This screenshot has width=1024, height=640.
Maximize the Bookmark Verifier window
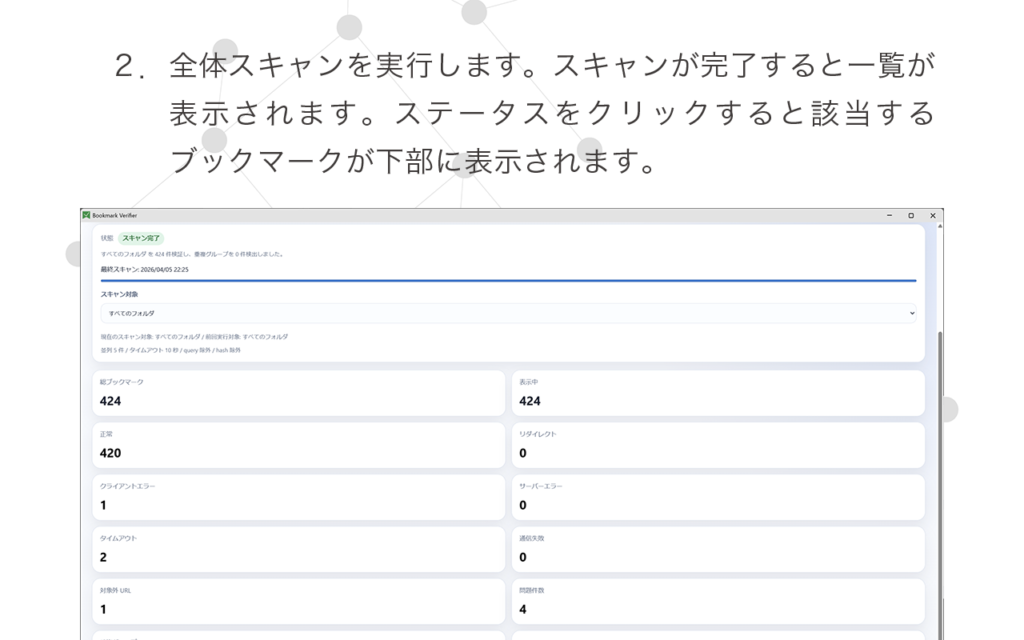click(910, 215)
